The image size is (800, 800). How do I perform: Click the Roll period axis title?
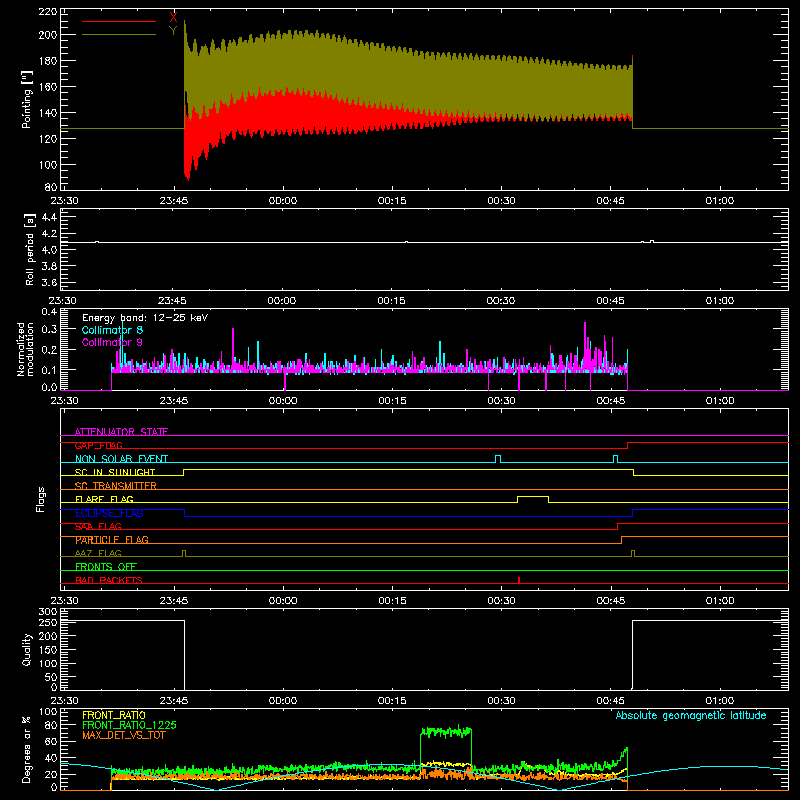tap(29, 249)
